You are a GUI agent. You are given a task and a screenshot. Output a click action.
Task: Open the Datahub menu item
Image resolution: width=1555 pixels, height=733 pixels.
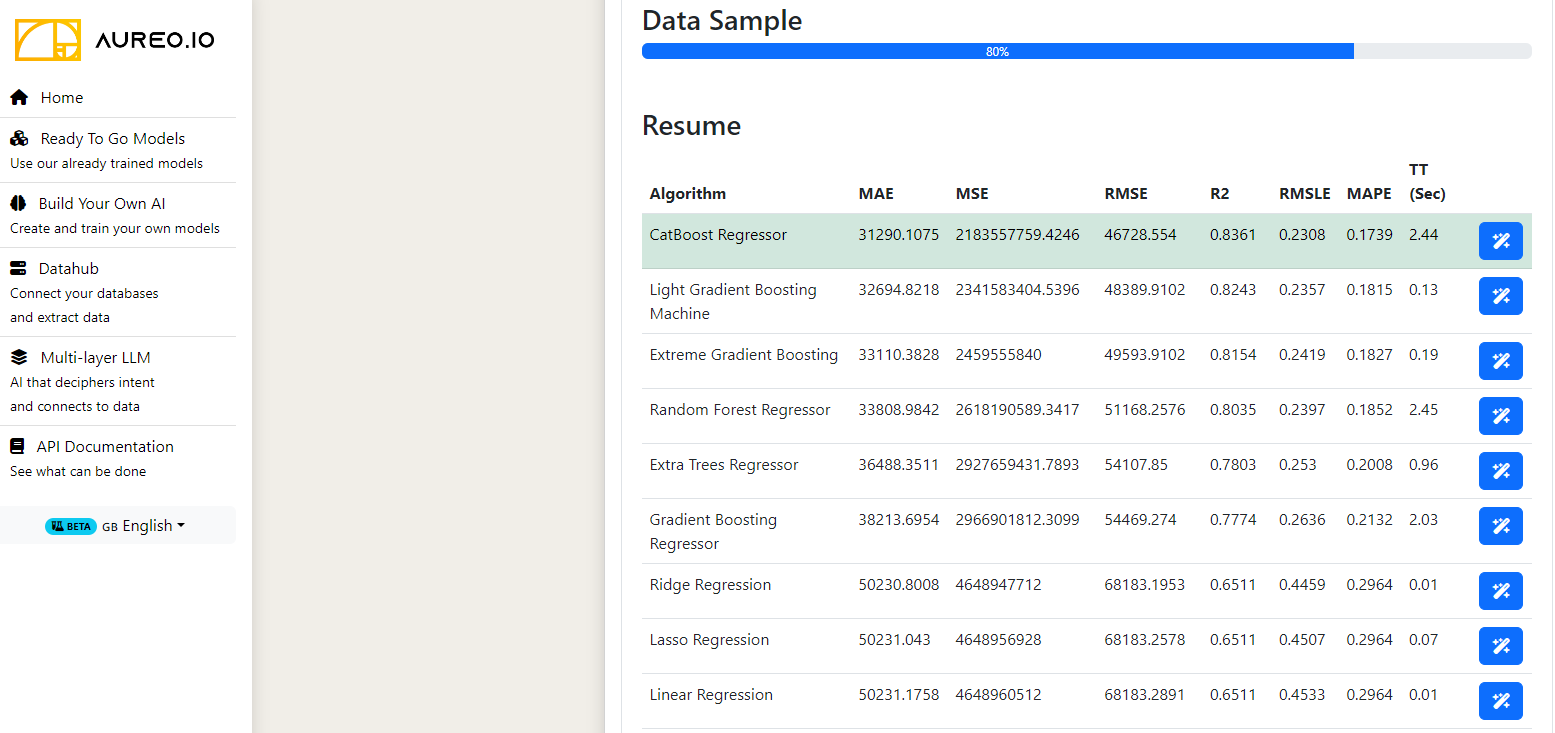pyautogui.click(x=69, y=269)
